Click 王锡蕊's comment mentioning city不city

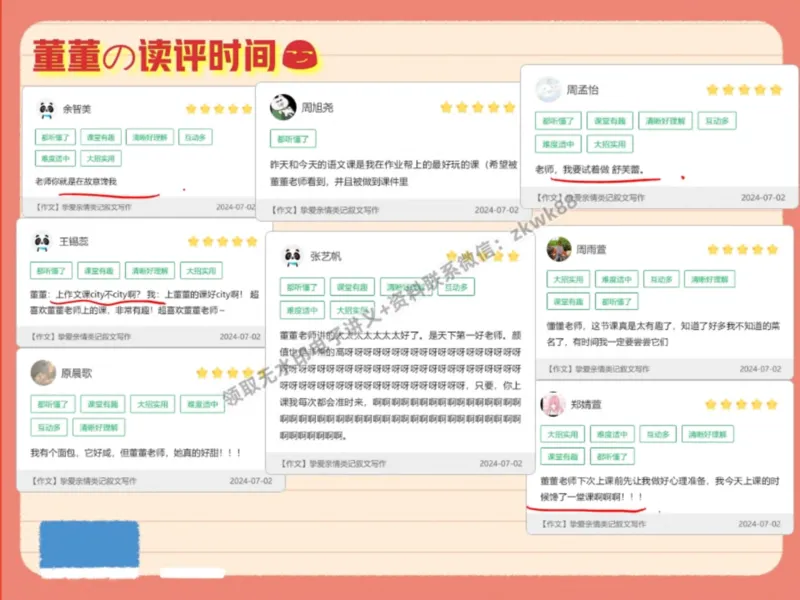point(144,302)
